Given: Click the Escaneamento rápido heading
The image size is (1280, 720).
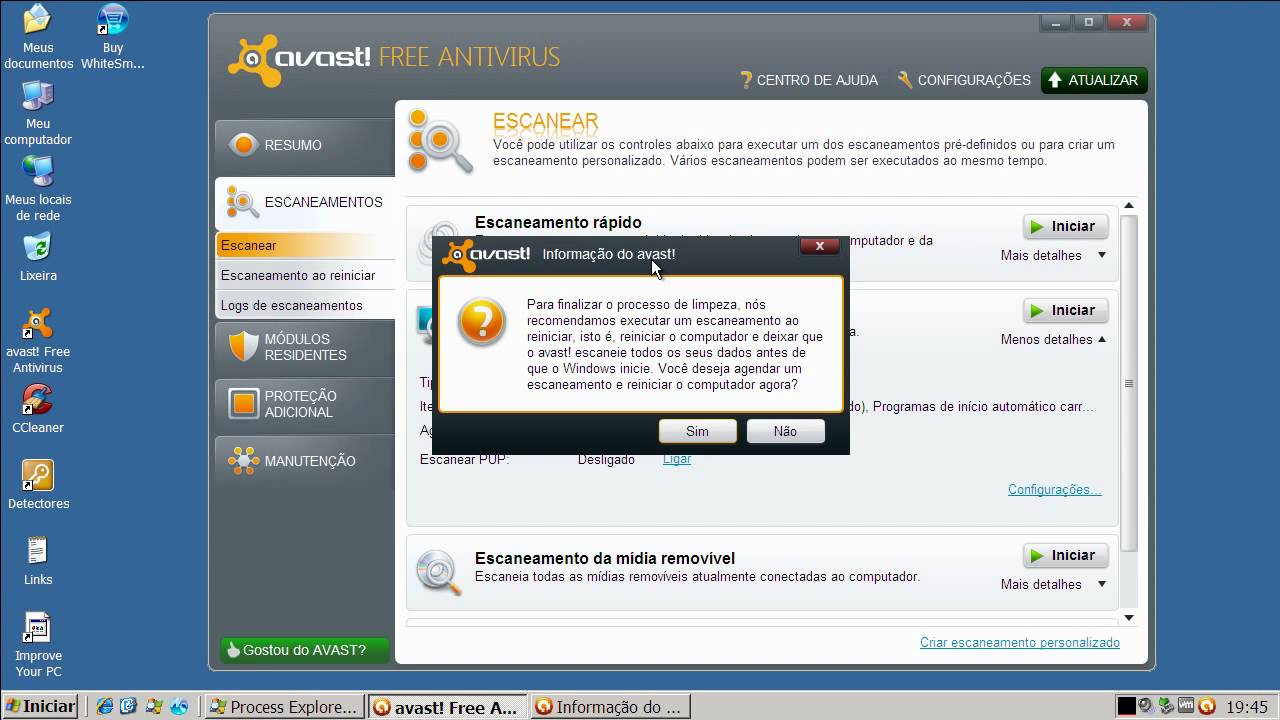Looking at the screenshot, I should tap(558, 222).
